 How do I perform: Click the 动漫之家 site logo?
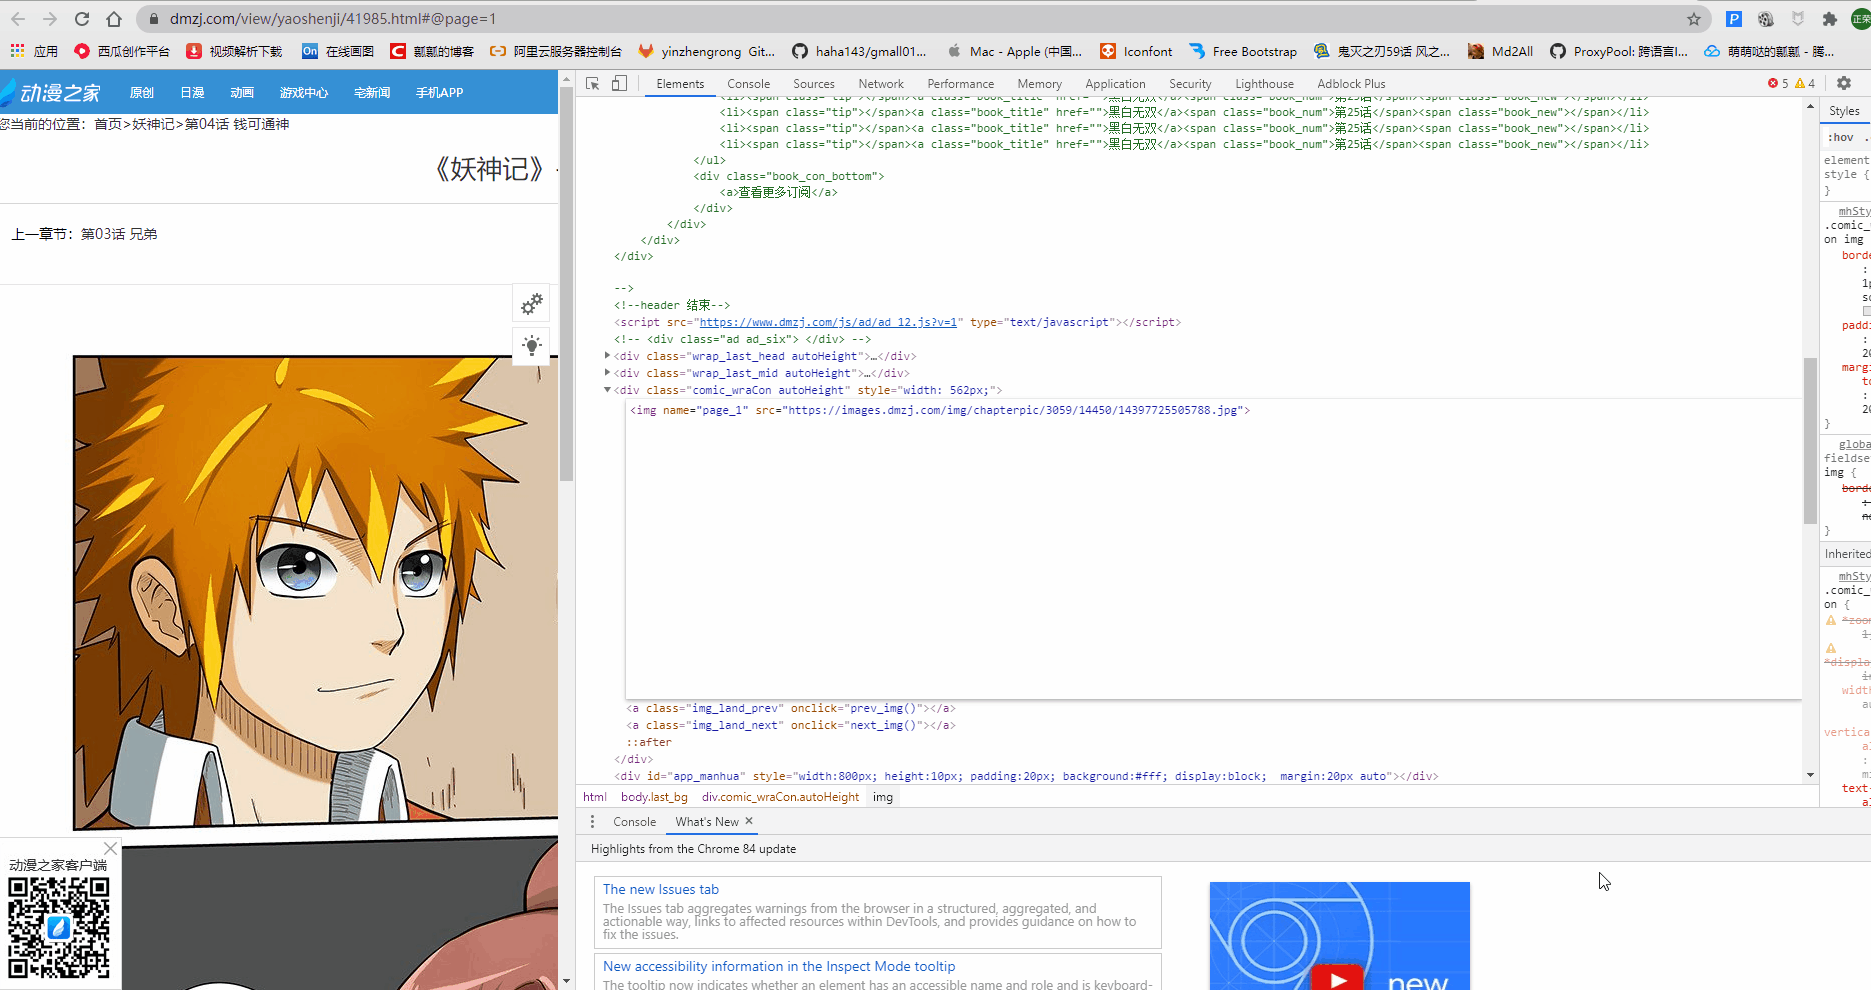pyautogui.click(x=52, y=93)
